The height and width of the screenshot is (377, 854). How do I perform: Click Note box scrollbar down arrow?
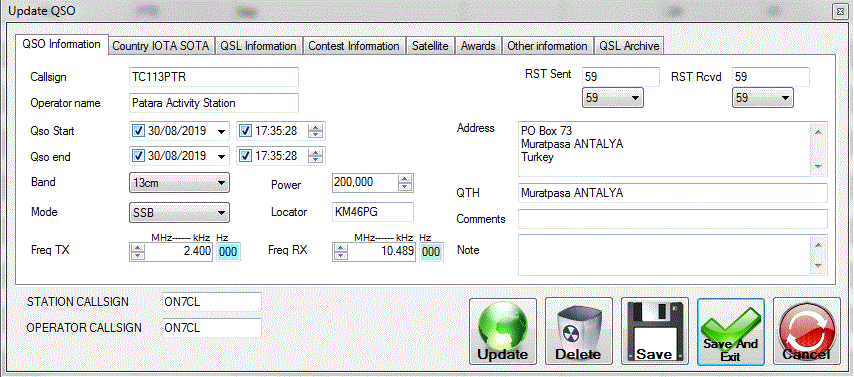point(819,266)
